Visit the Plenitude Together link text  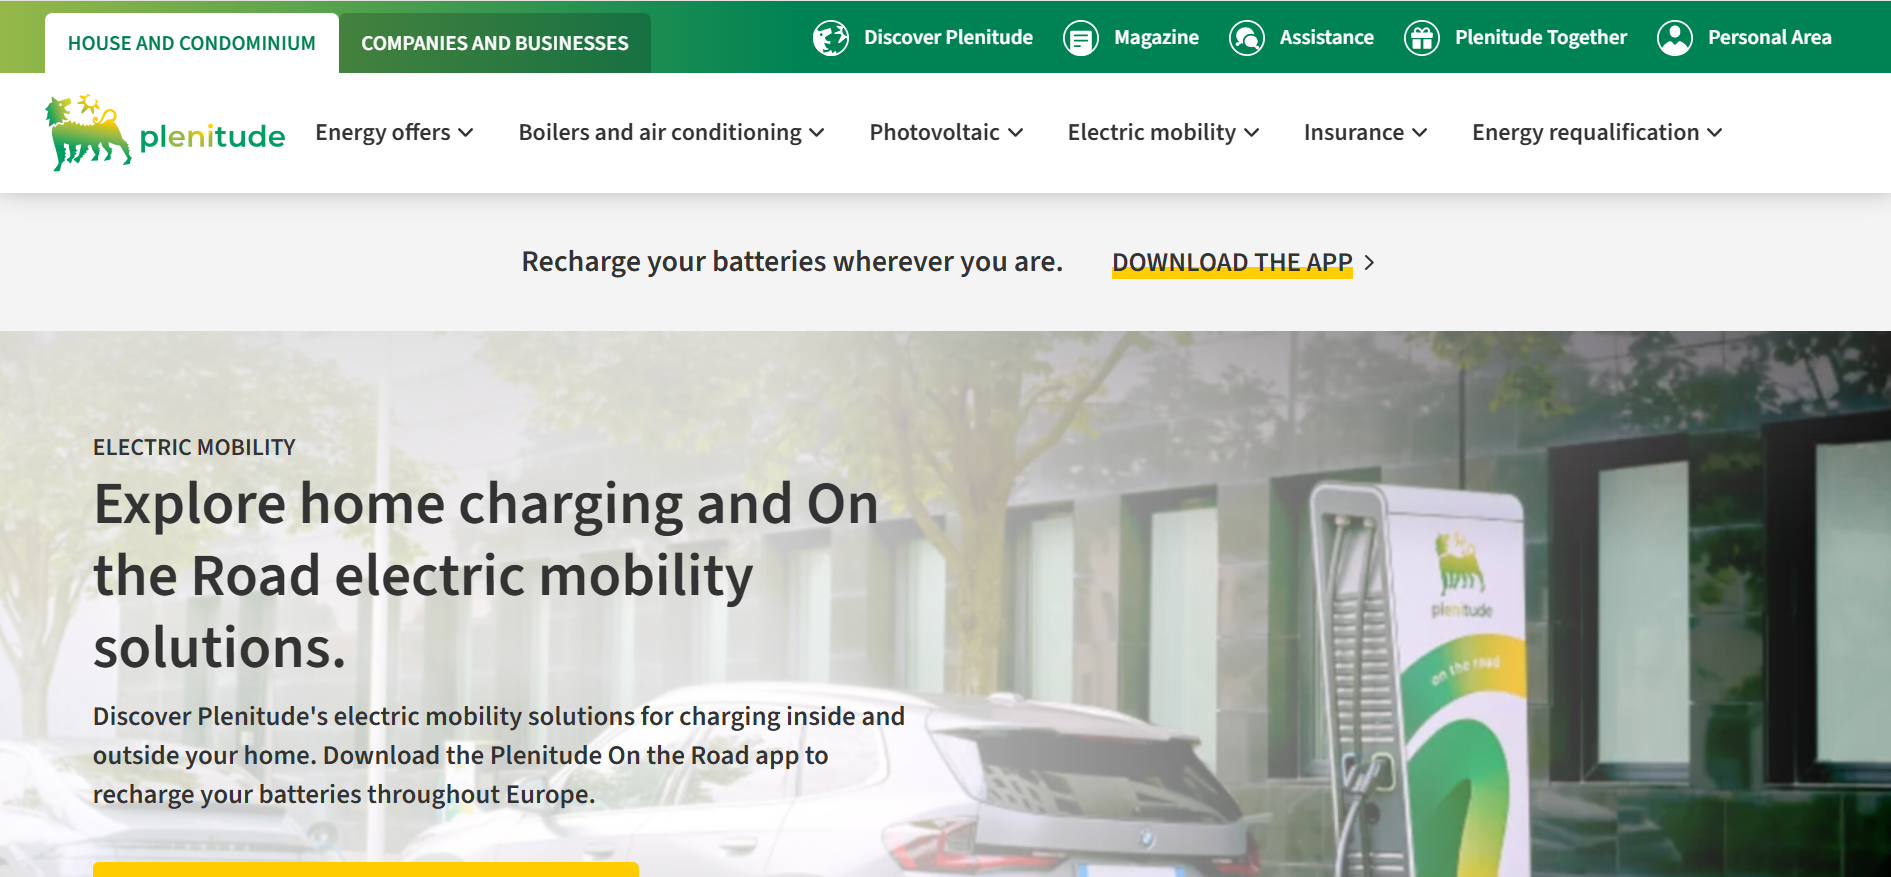(x=1541, y=37)
